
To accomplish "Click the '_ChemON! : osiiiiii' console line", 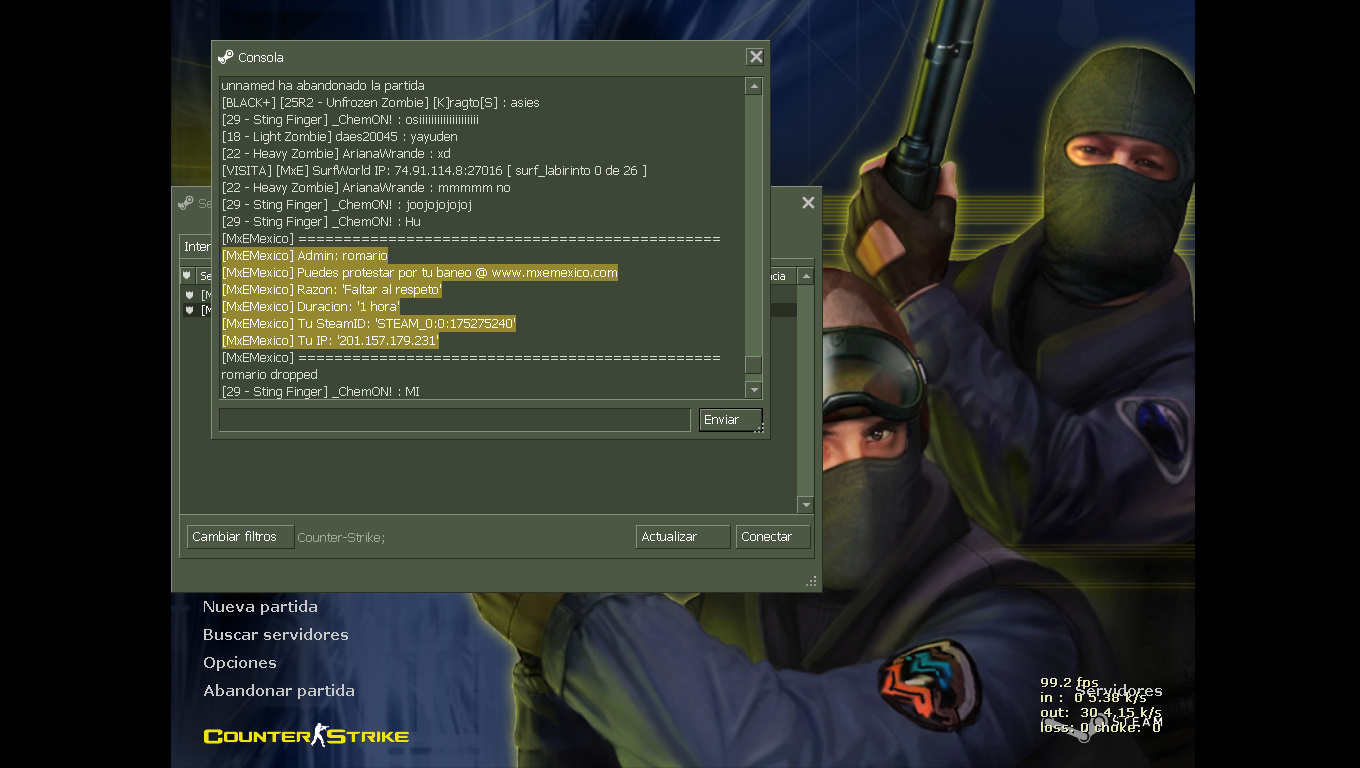I will pyautogui.click(x=350, y=120).
